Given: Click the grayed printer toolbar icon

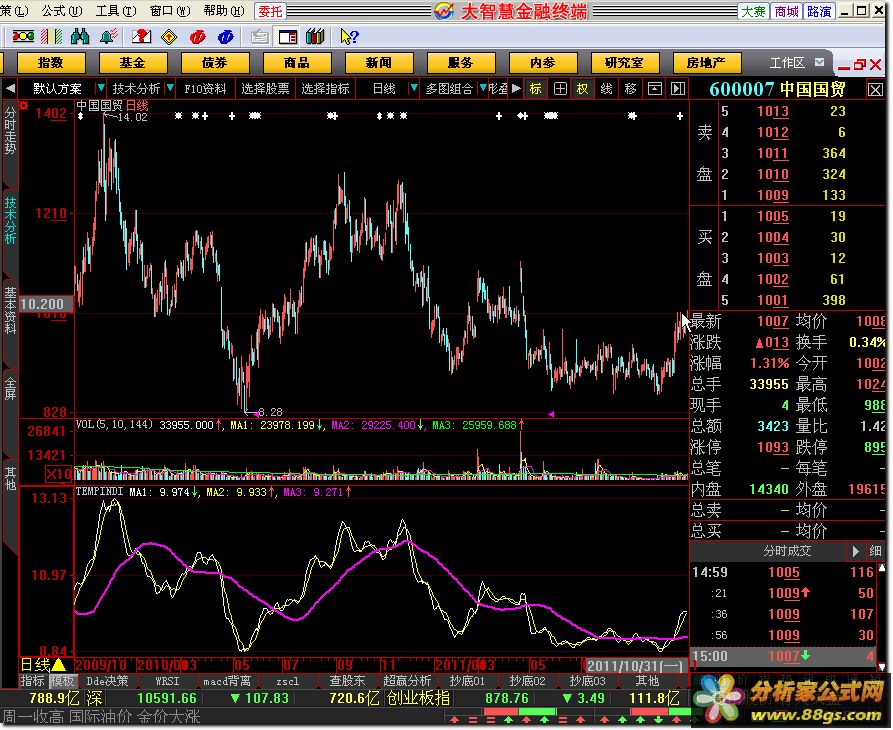Looking at the screenshot, I should pos(260,37).
